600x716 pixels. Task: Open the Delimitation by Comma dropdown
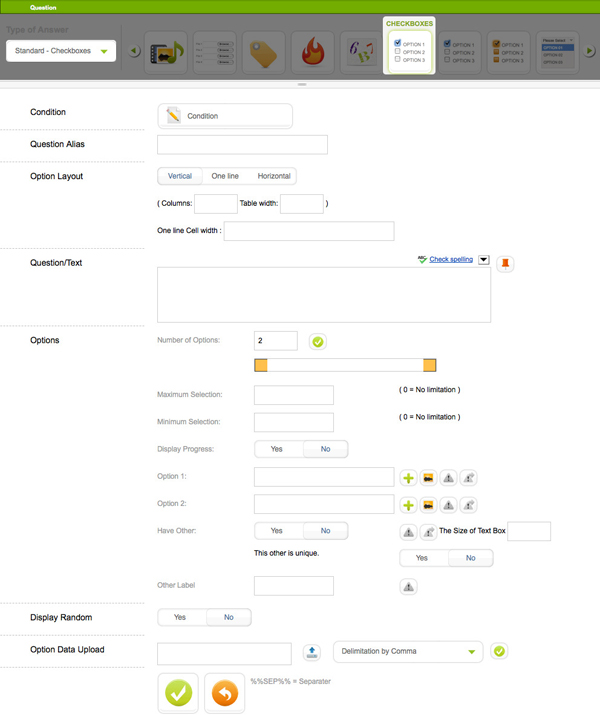[x=408, y=651]
